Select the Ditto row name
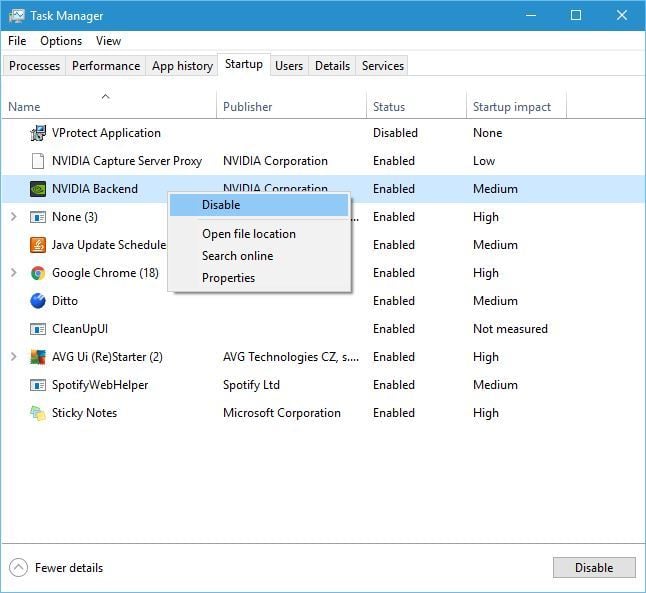The image size is (646, 593). pos(65,301)
